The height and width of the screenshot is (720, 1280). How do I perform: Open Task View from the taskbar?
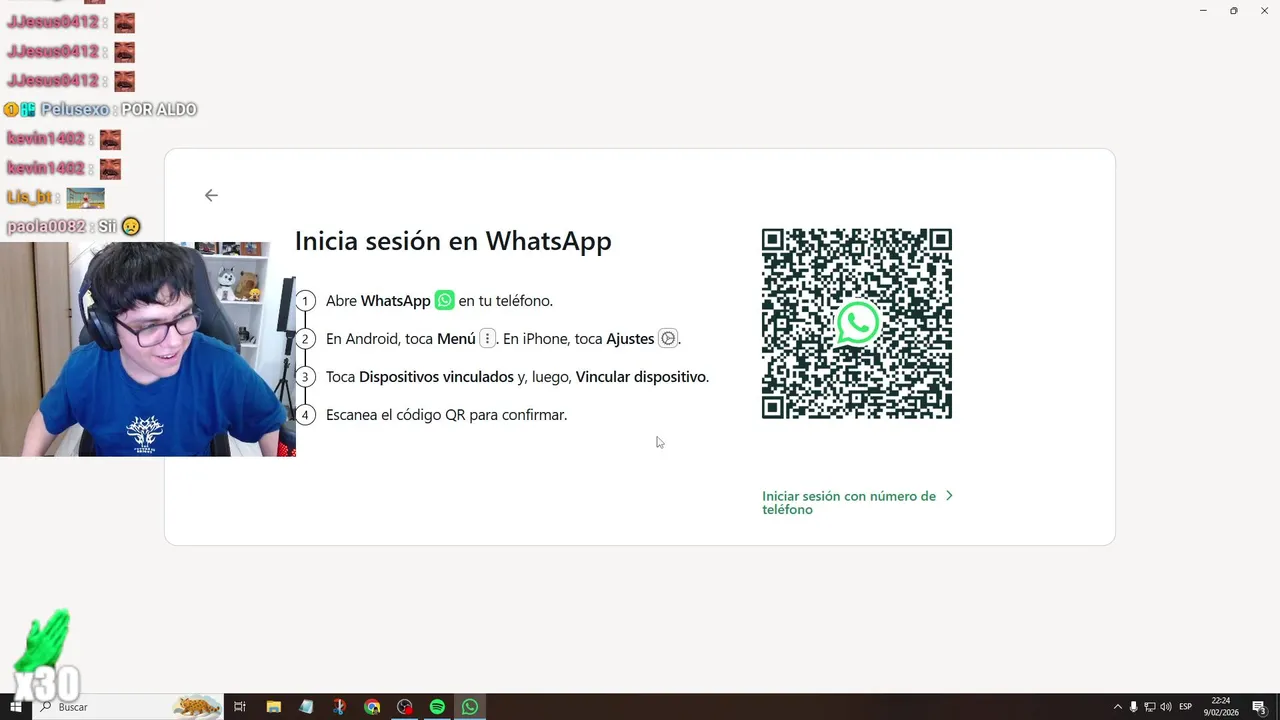click(x=240, y=707)
